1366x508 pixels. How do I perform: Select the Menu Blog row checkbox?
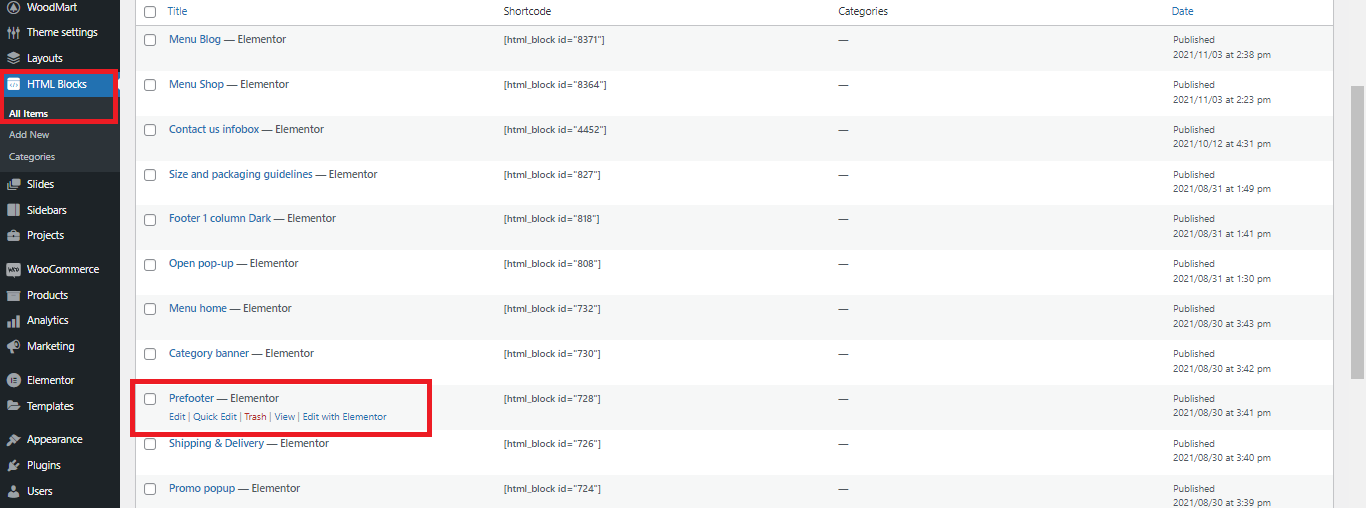click(x=150, y=40)
